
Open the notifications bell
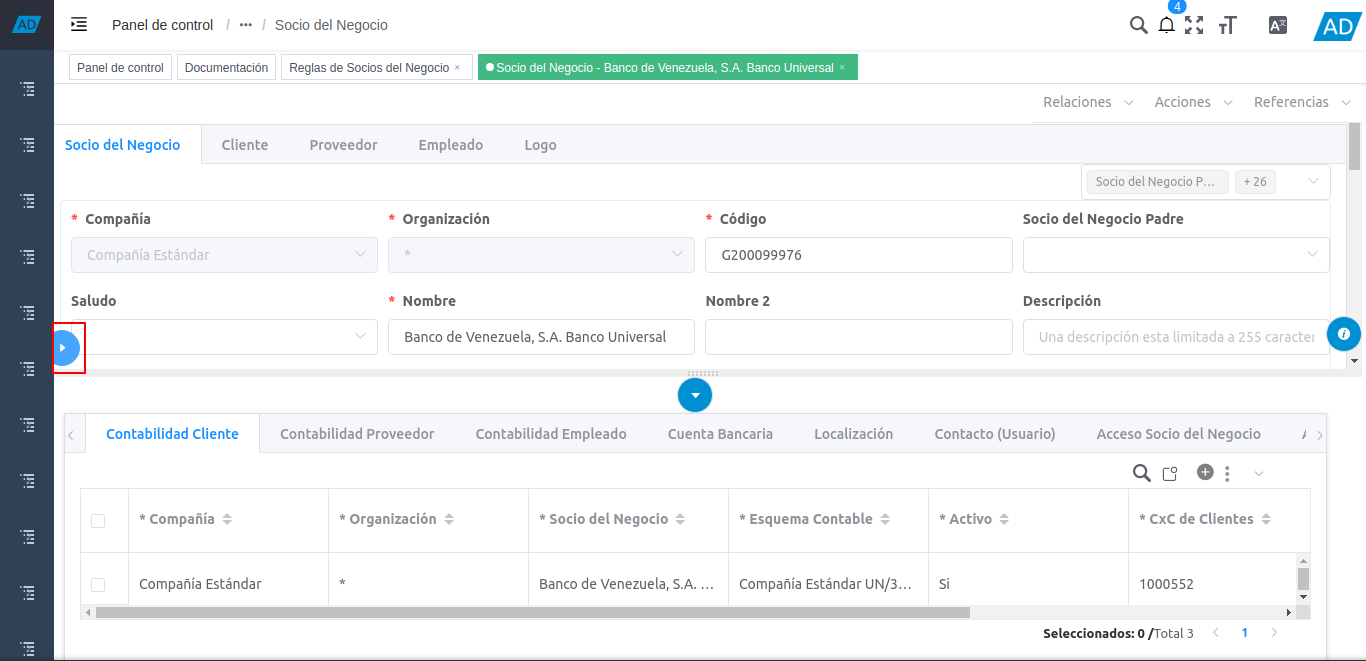[1166, 26]
